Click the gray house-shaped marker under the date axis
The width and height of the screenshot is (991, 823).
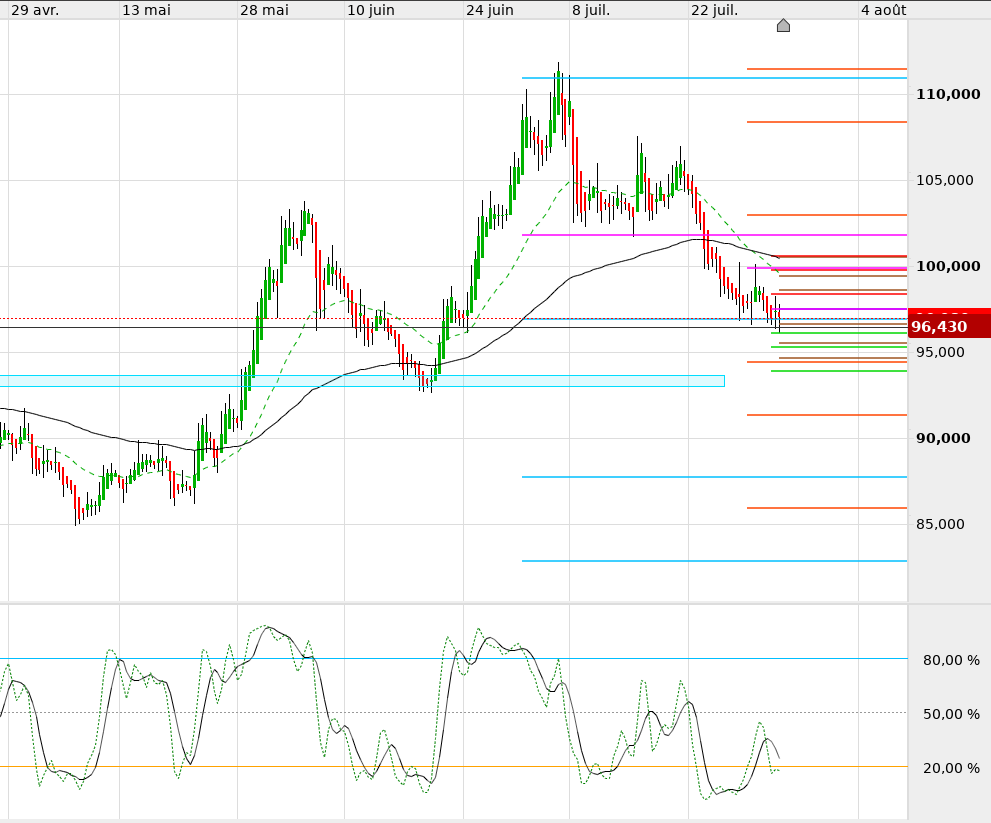tap(783, 25)
